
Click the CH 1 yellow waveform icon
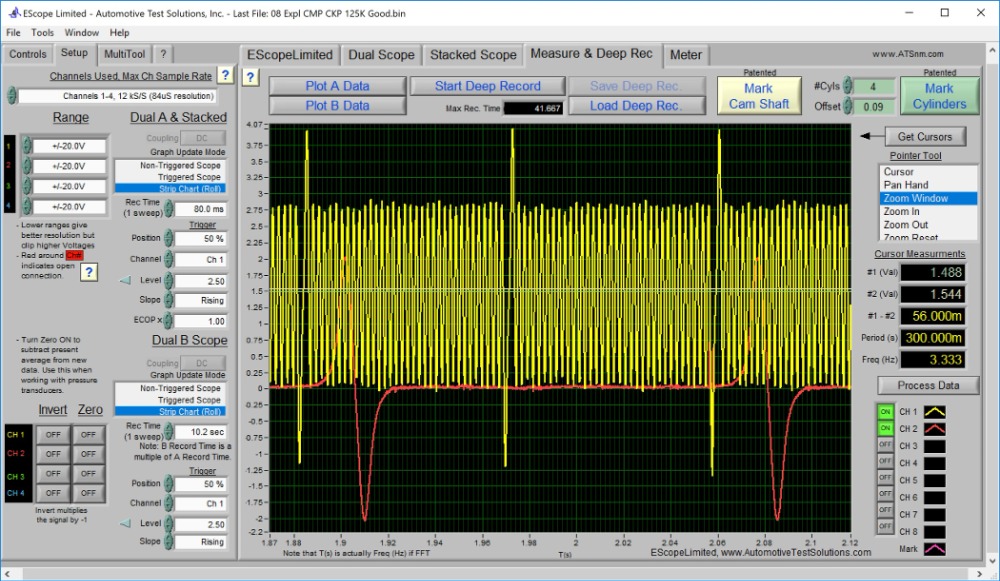click(935, 411)
